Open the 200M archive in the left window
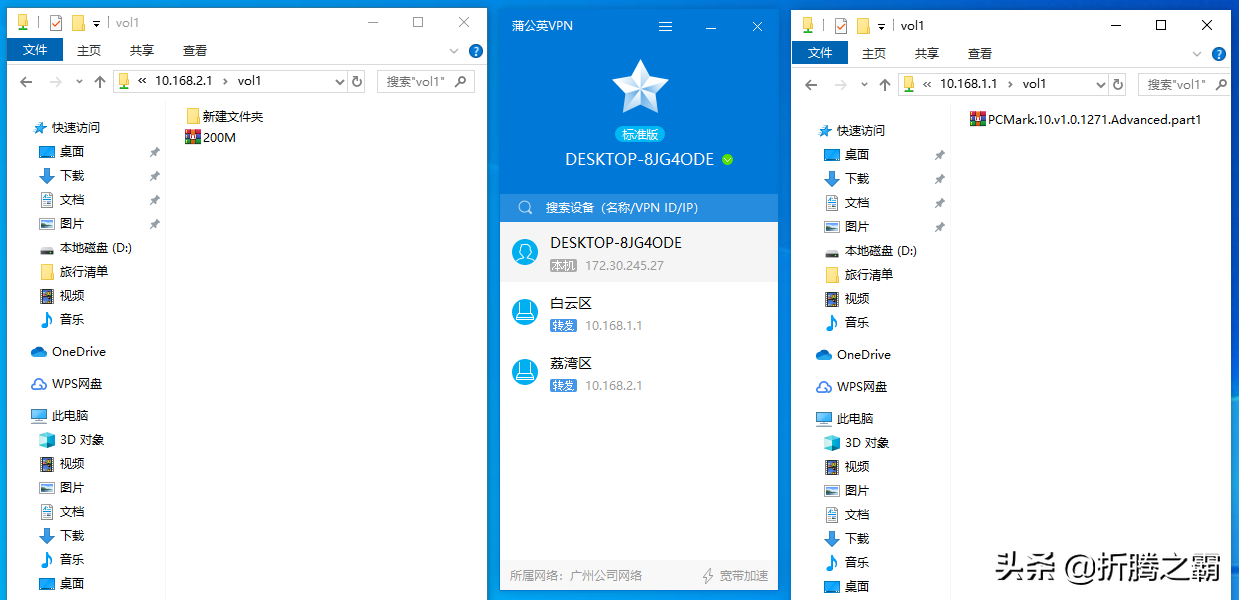The height and width of the screenshot is (600, 1239). 210,137
